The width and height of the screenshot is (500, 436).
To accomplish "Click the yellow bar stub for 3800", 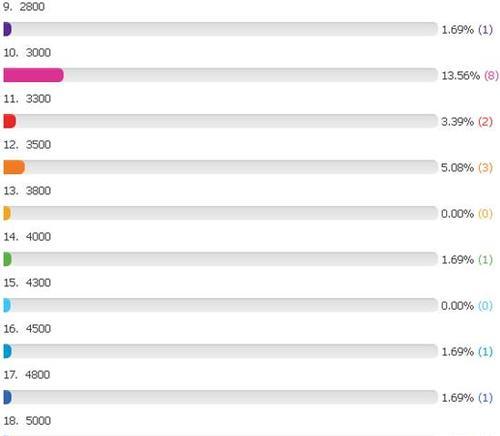I will pyautogui.click(x=7, y=213).
